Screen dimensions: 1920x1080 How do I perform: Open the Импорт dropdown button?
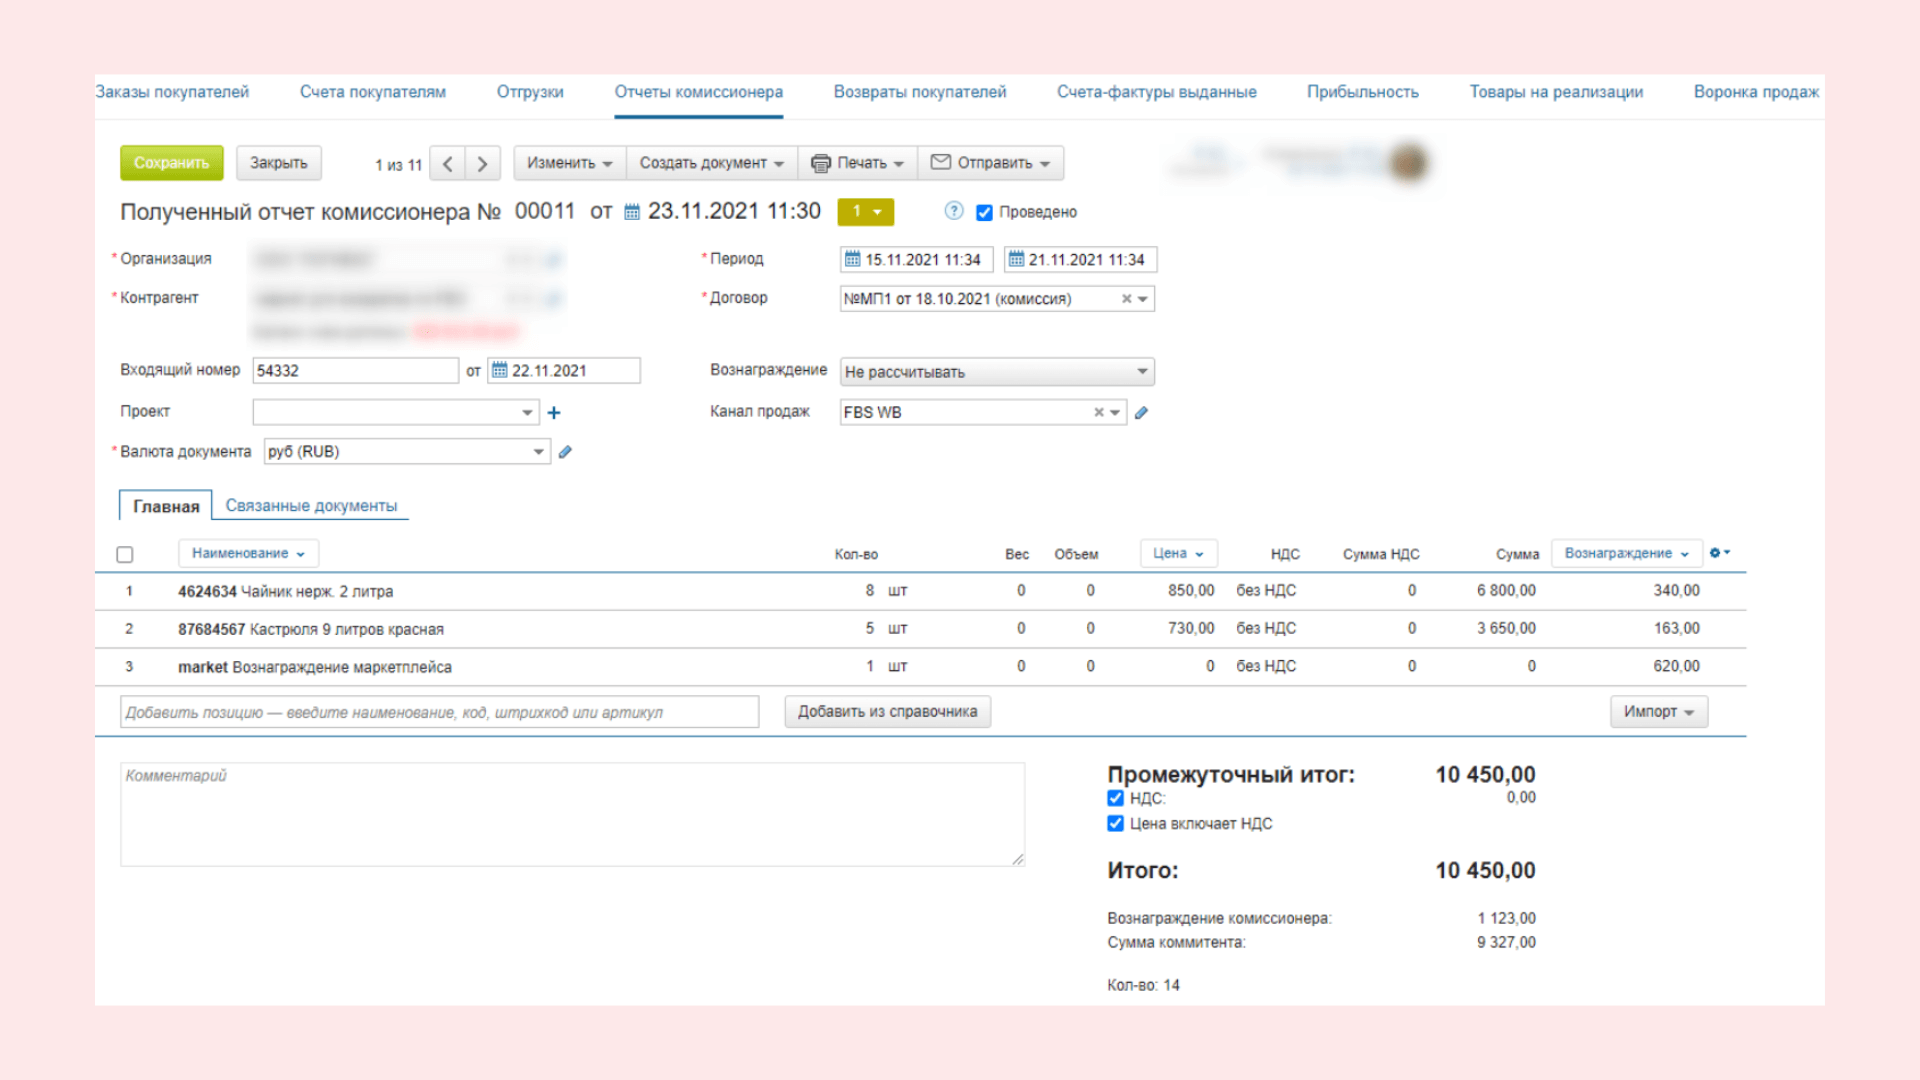[1659, 712]
